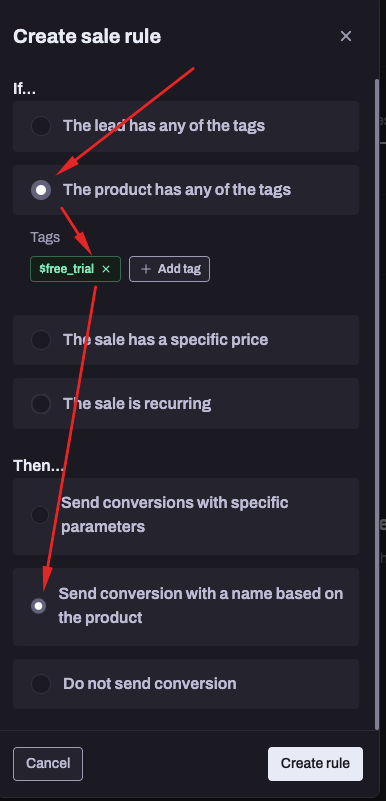
Task: Select "Send conversion with a name based on the product" radio
Action: [38, 606]
